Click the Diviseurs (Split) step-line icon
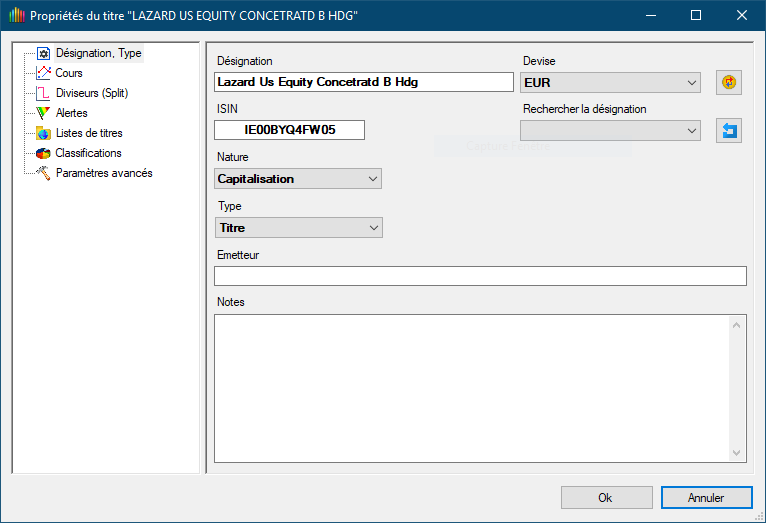 click(43, 93)
